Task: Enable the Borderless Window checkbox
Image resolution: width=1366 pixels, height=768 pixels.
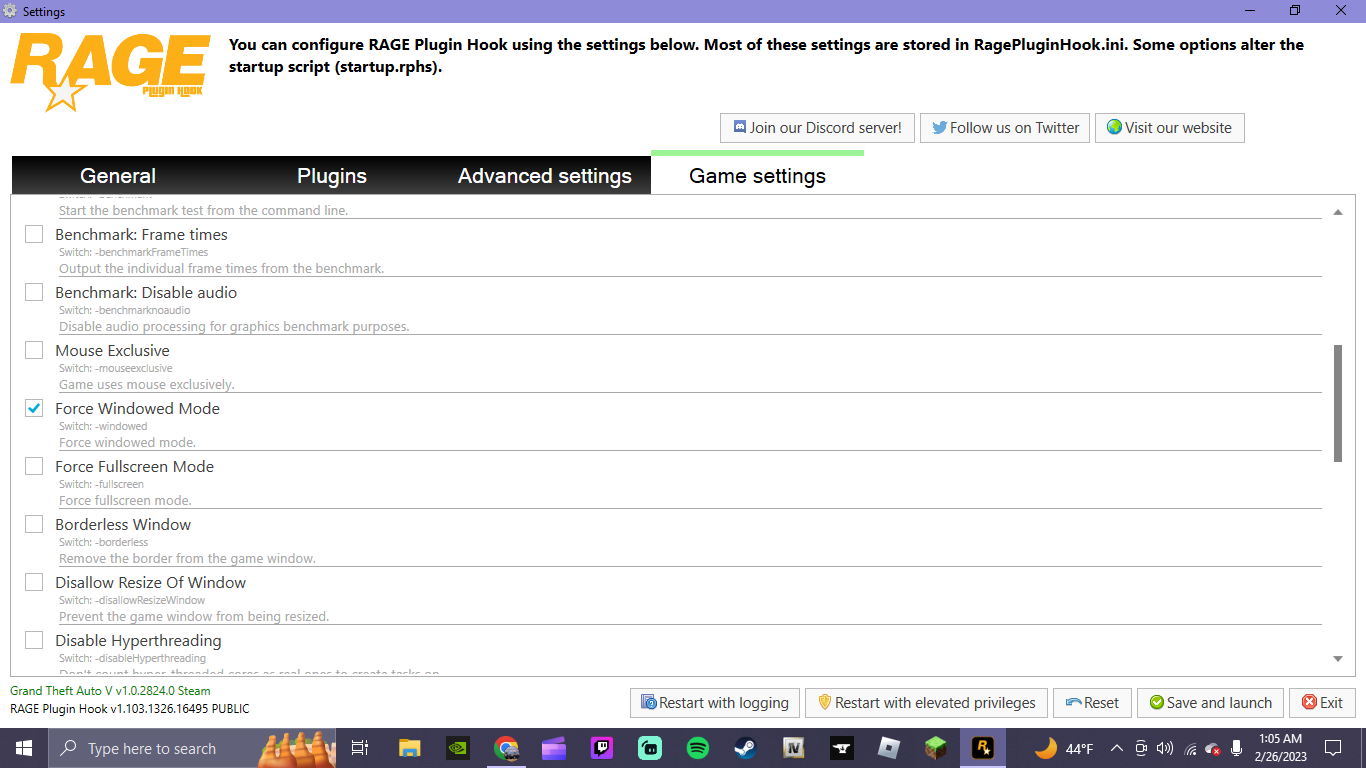Action: tap(34, 524)
